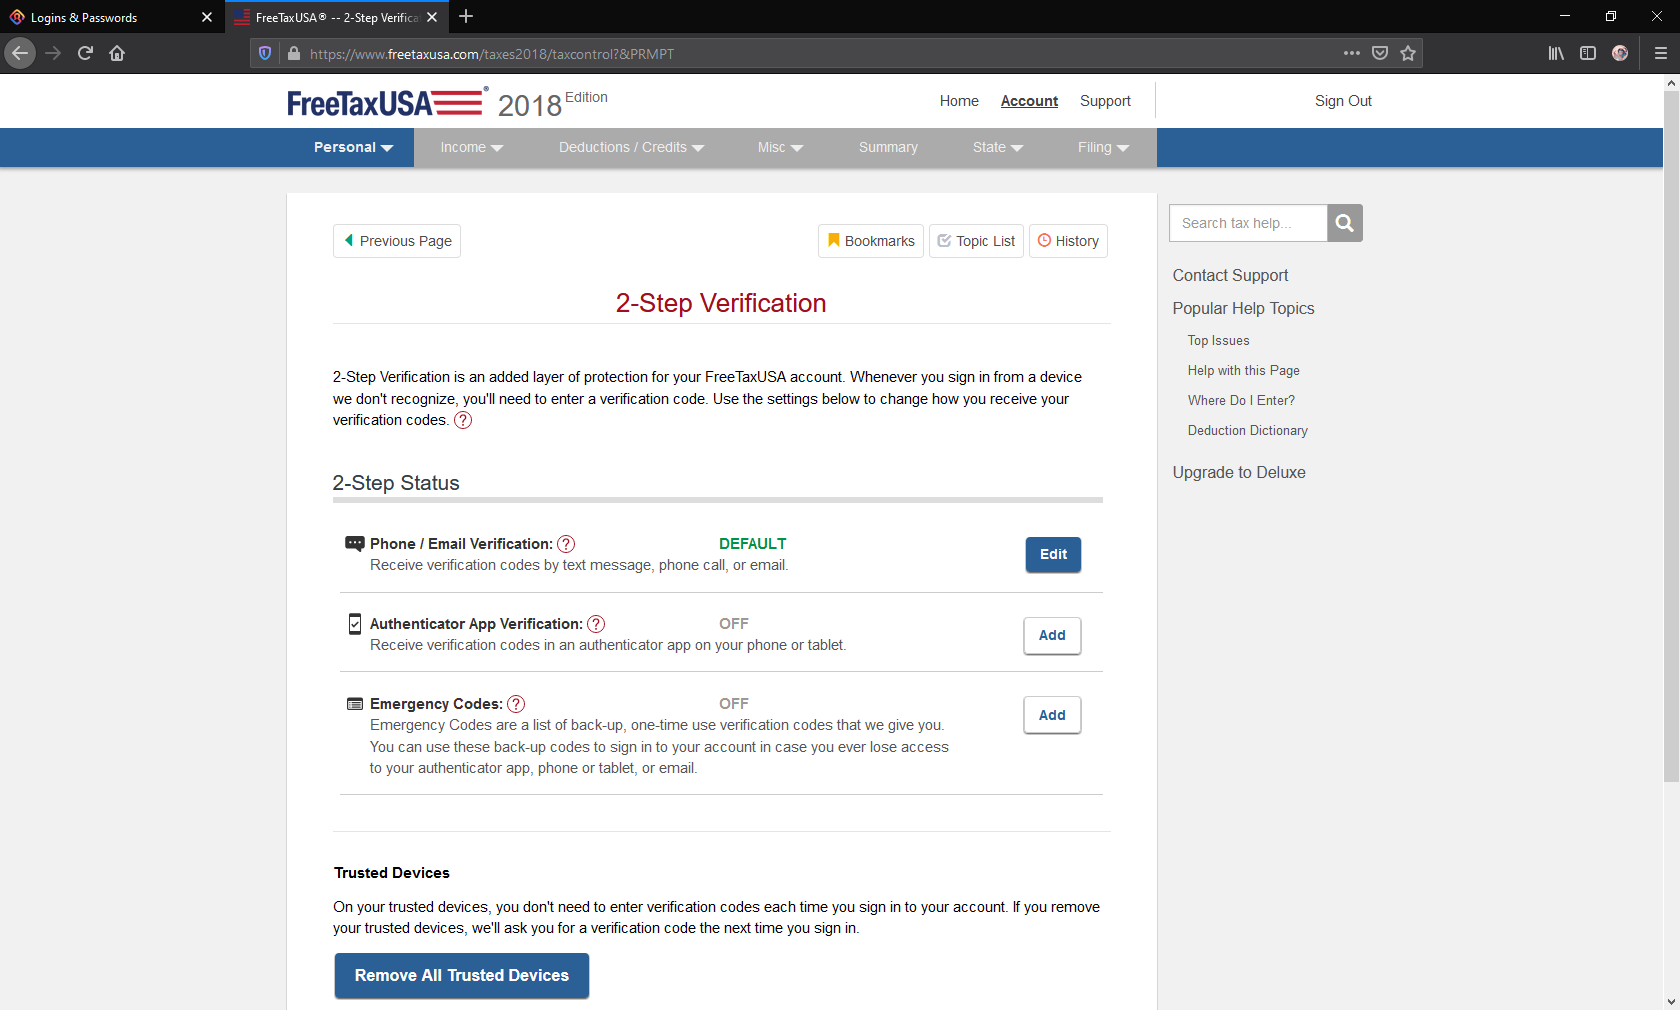The image size is (1680, 1010).
Task: Save page to Pocket icon
Action: point(1380,53)
